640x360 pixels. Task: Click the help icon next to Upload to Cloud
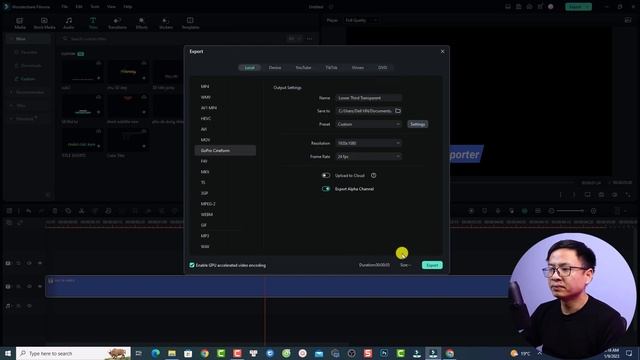pyautogui.click(x=373, y=176)
